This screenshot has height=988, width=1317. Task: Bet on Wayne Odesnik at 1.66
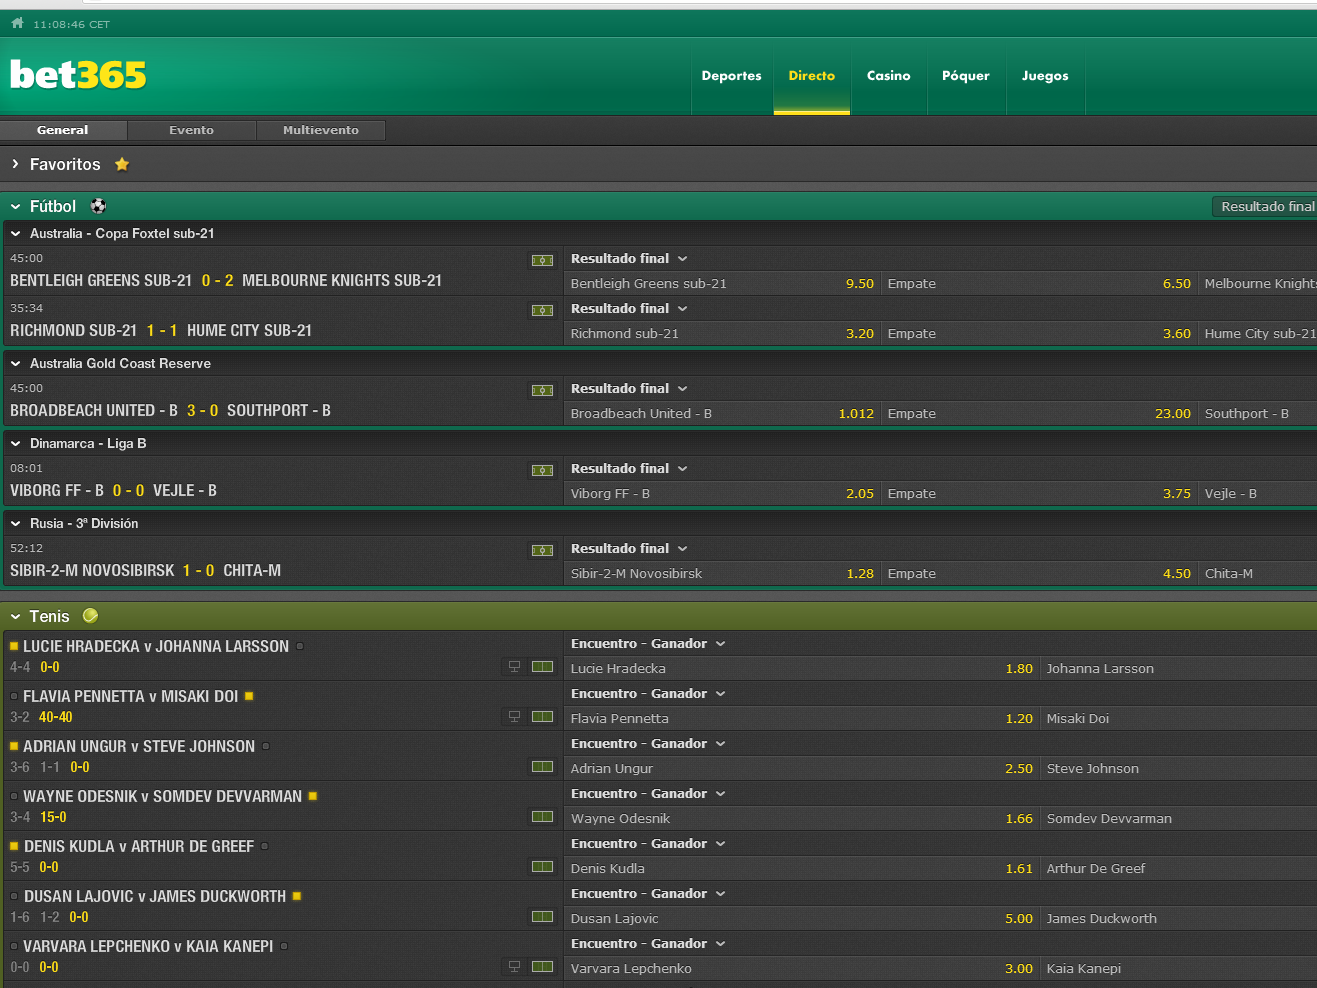pyautogui.click(x=802, y=818)
